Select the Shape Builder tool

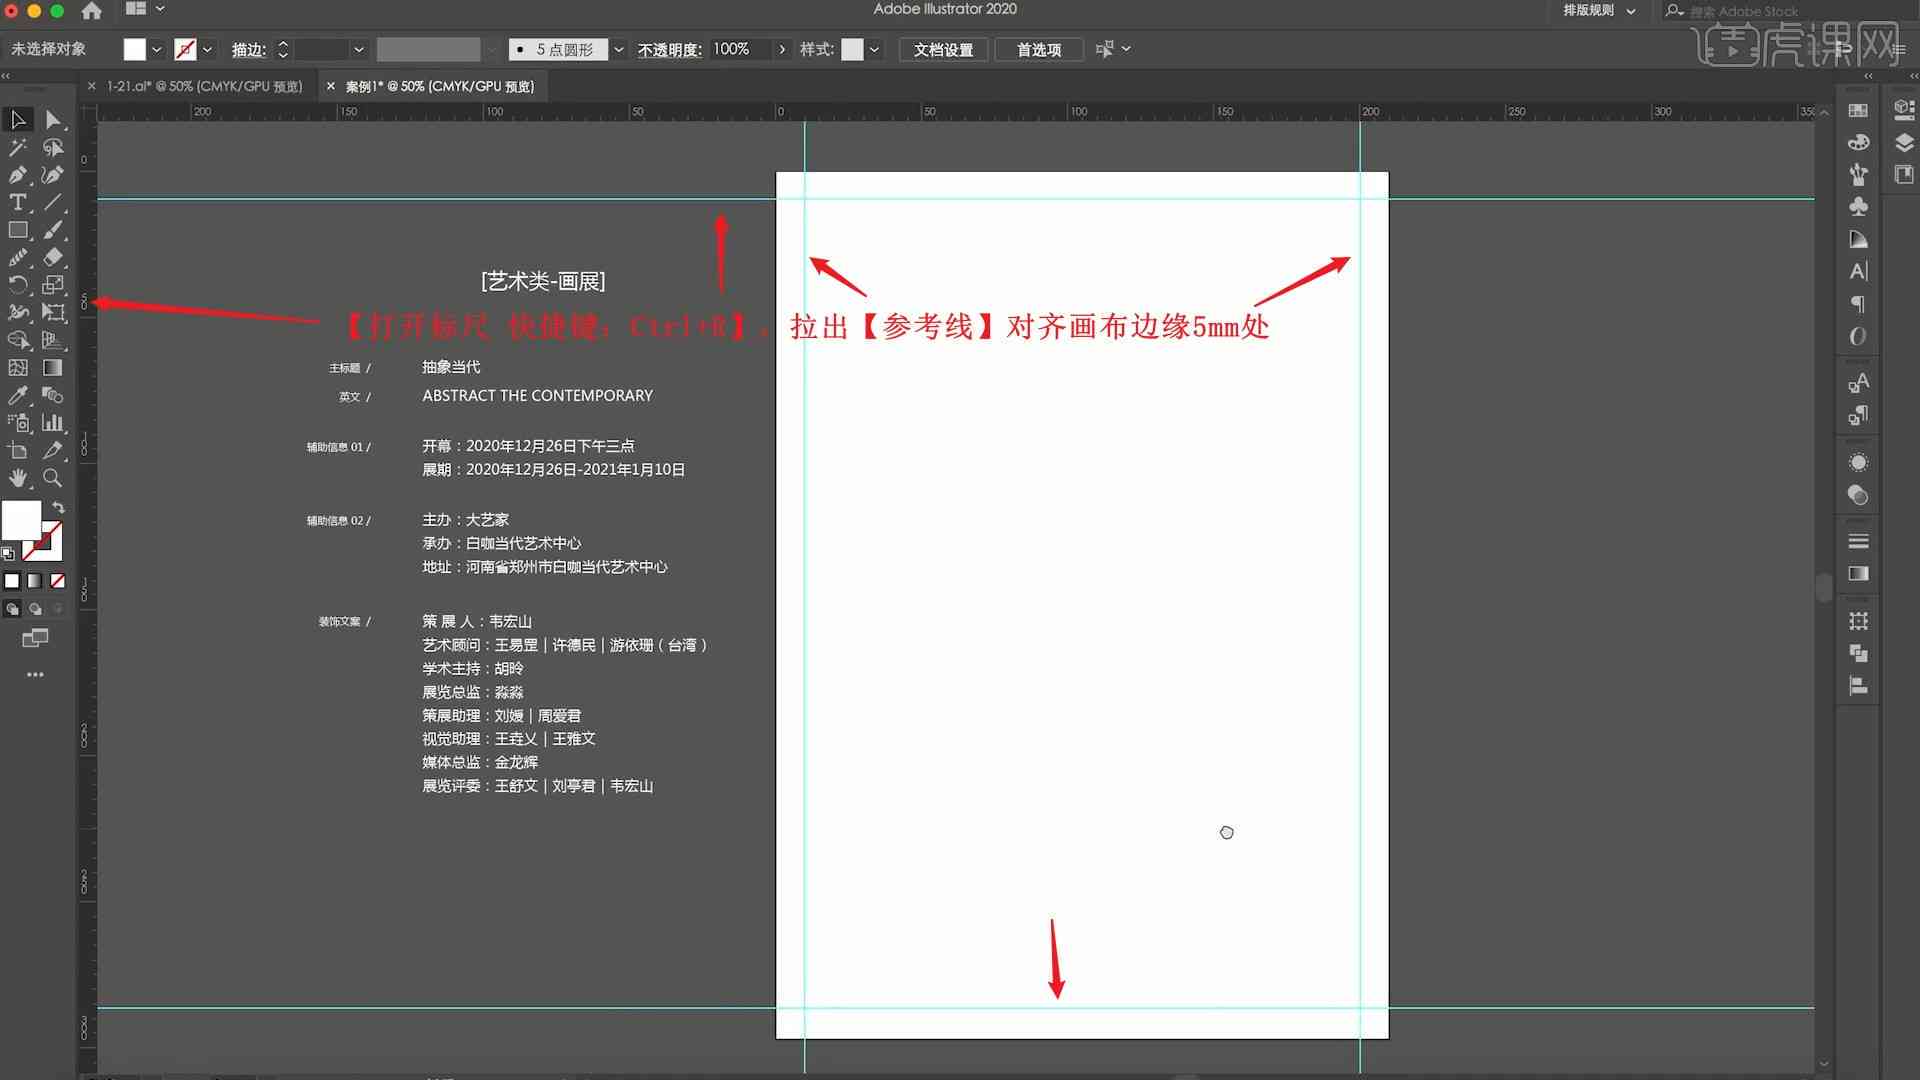[x=18, y=340]
